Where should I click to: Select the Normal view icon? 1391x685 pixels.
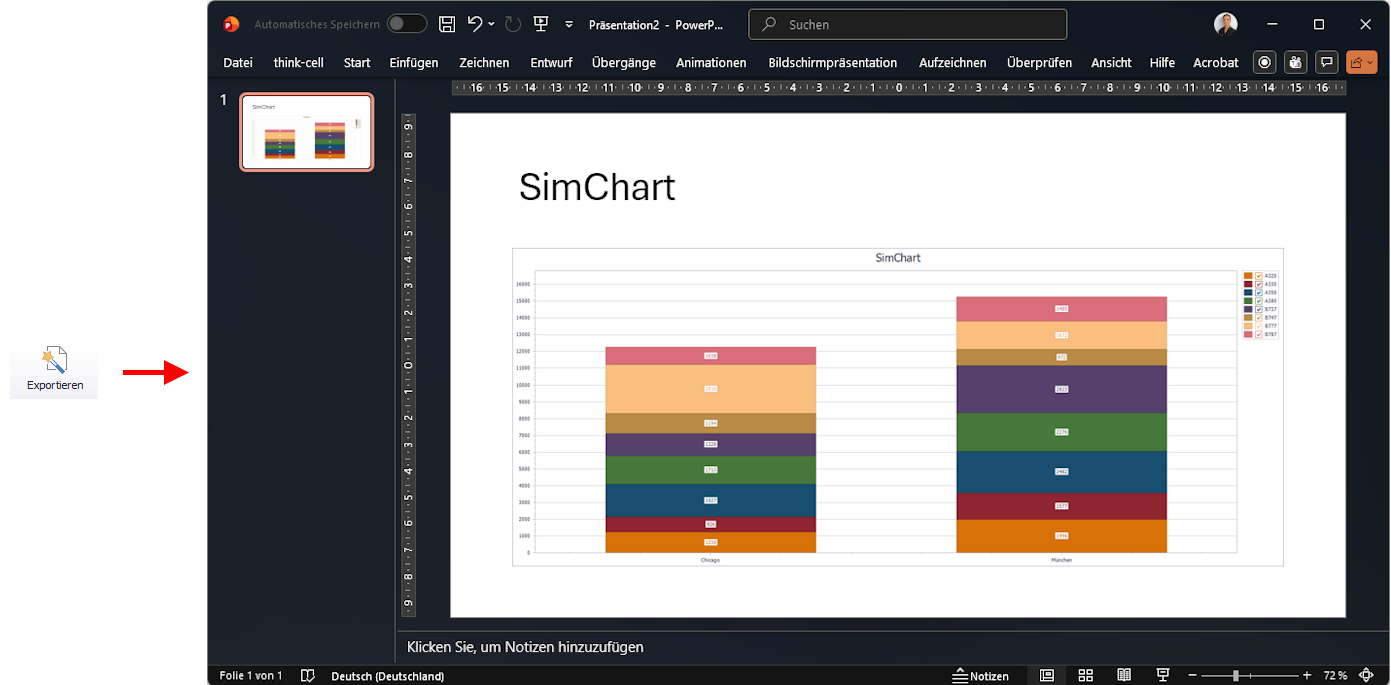[x=1047, y=675]
